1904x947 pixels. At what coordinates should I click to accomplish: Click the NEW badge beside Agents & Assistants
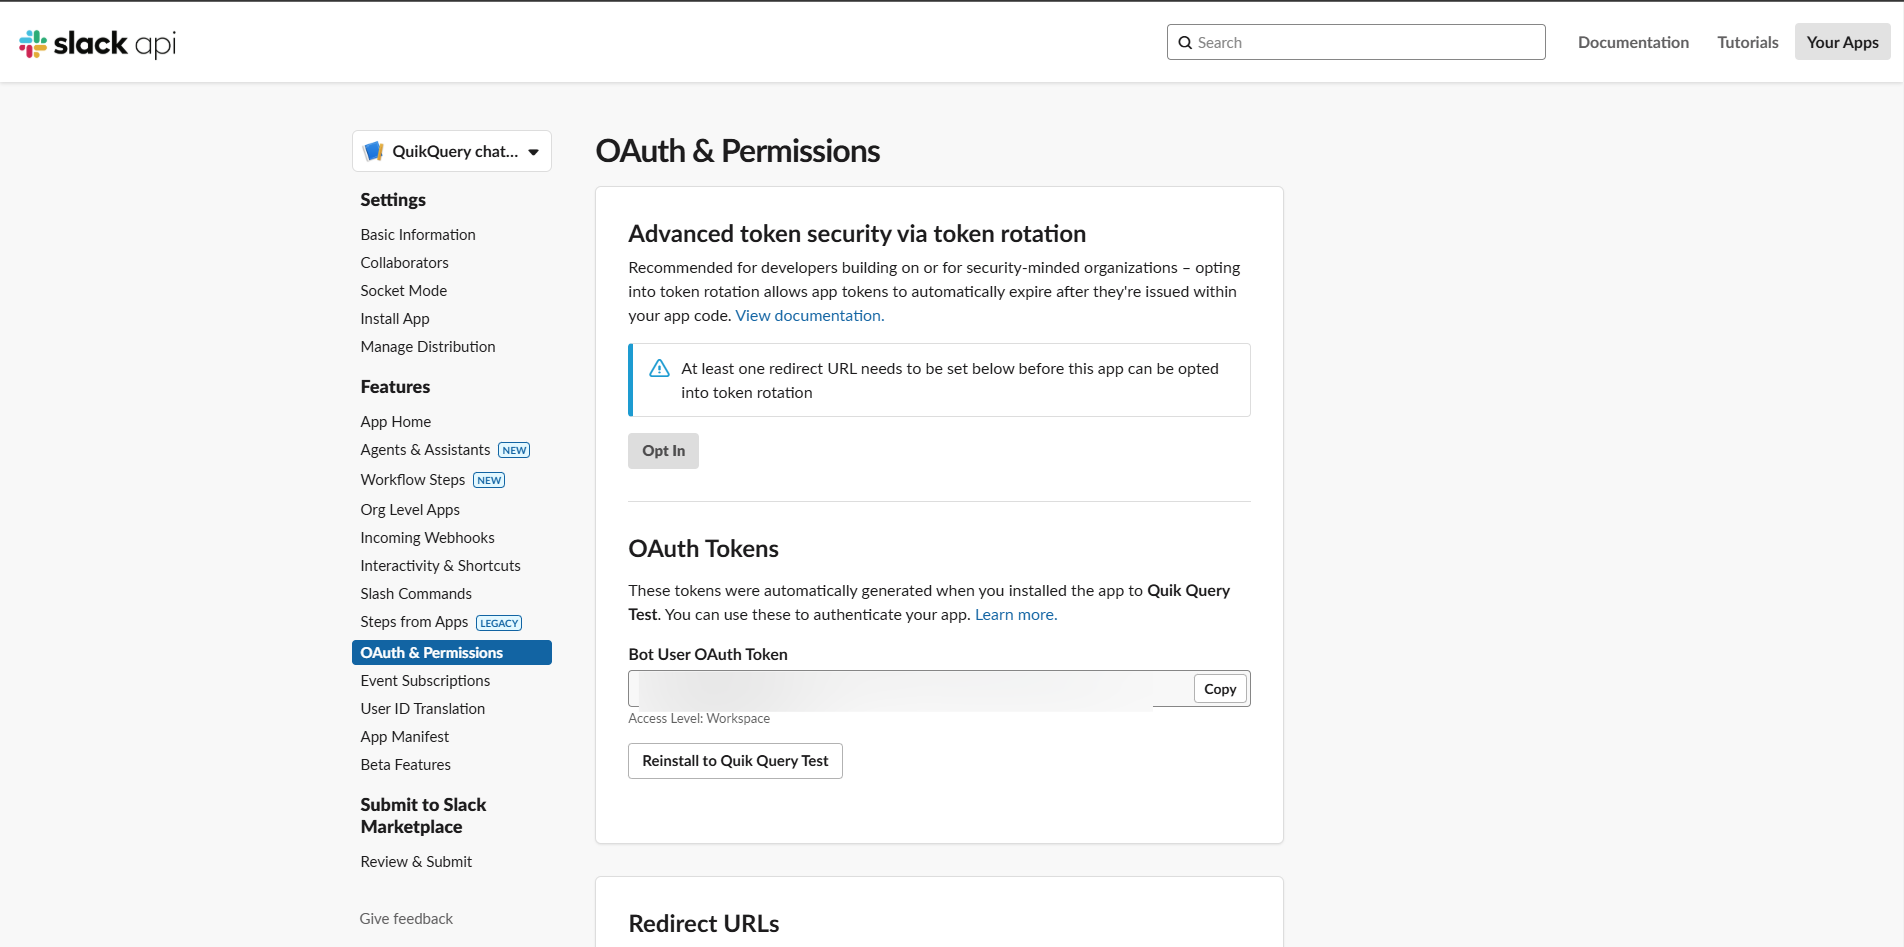(x=514, y=450)
